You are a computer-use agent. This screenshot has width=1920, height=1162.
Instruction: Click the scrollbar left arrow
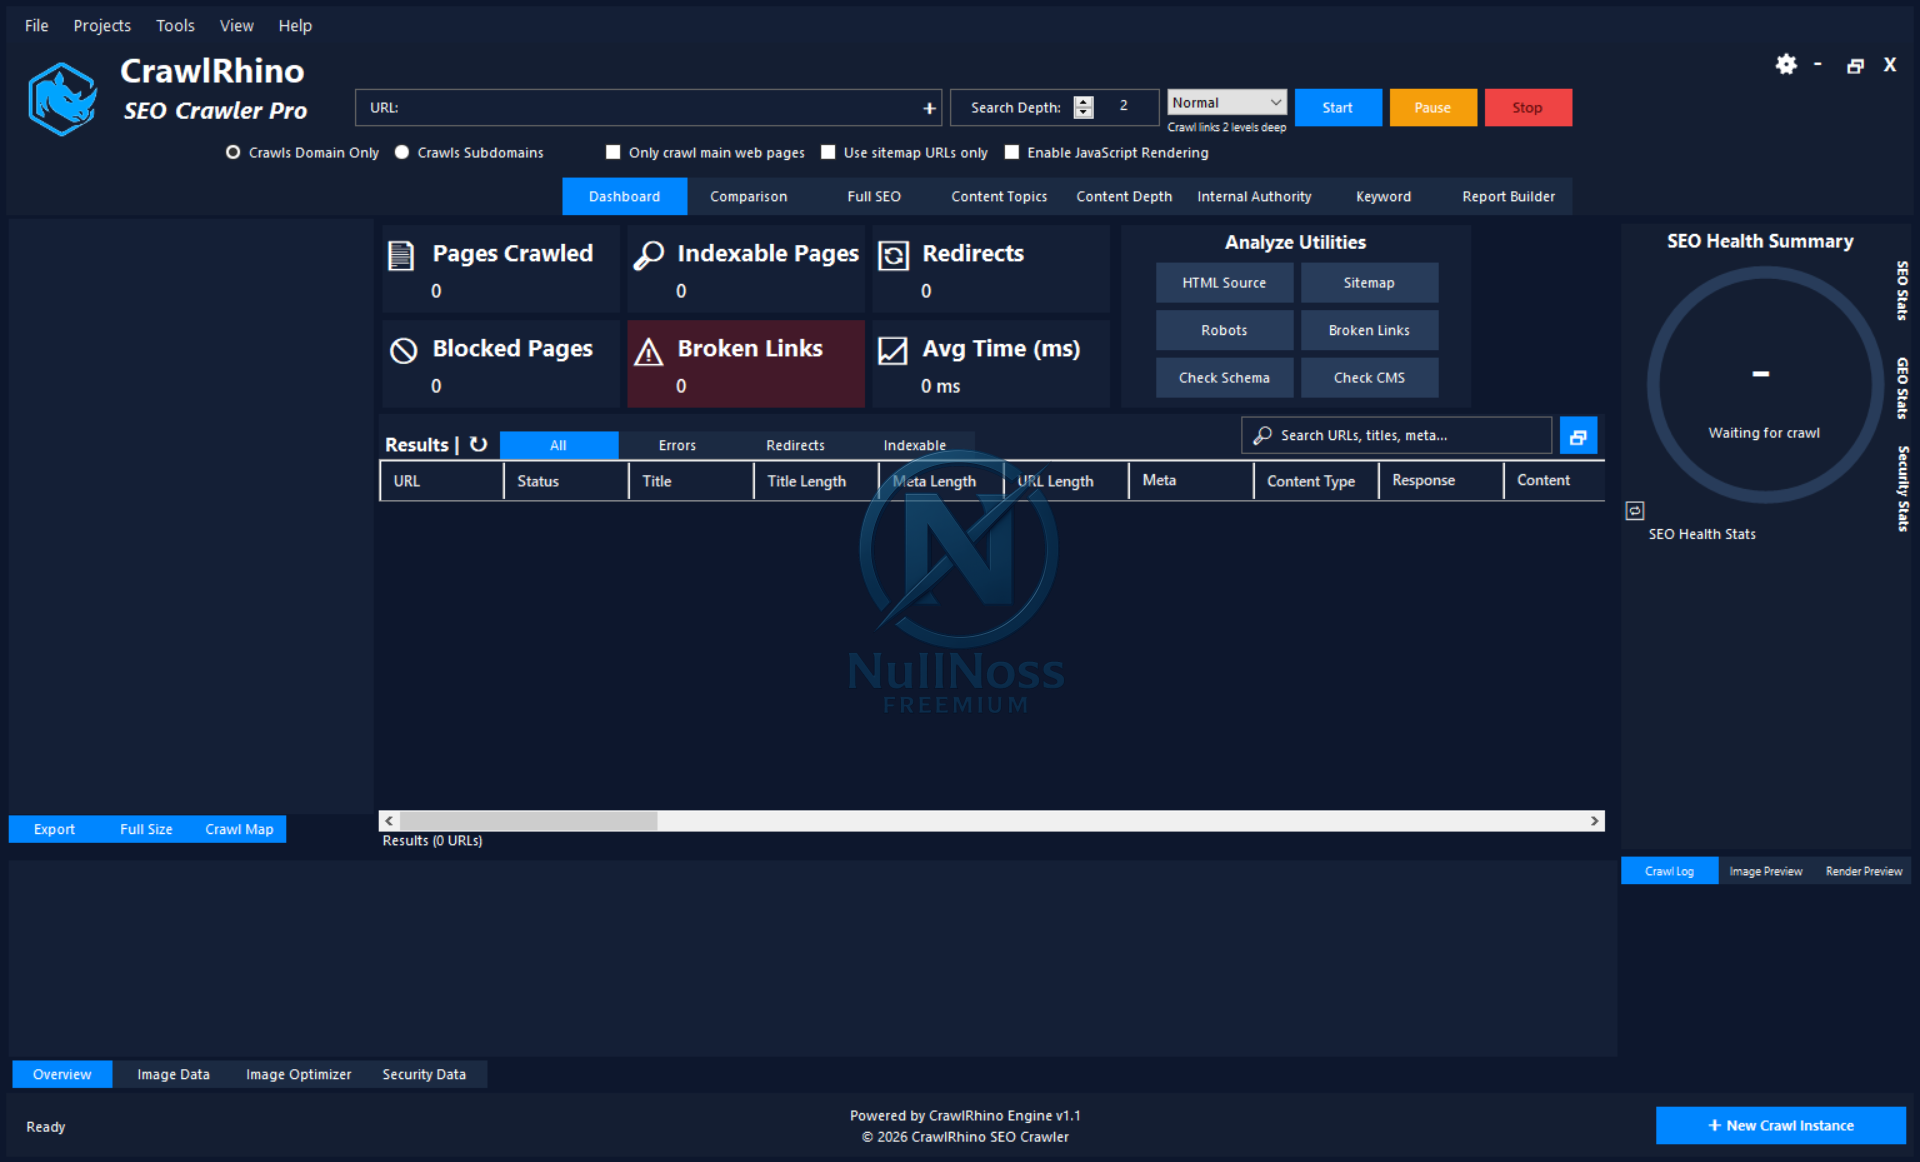click(x=389, y=821)
